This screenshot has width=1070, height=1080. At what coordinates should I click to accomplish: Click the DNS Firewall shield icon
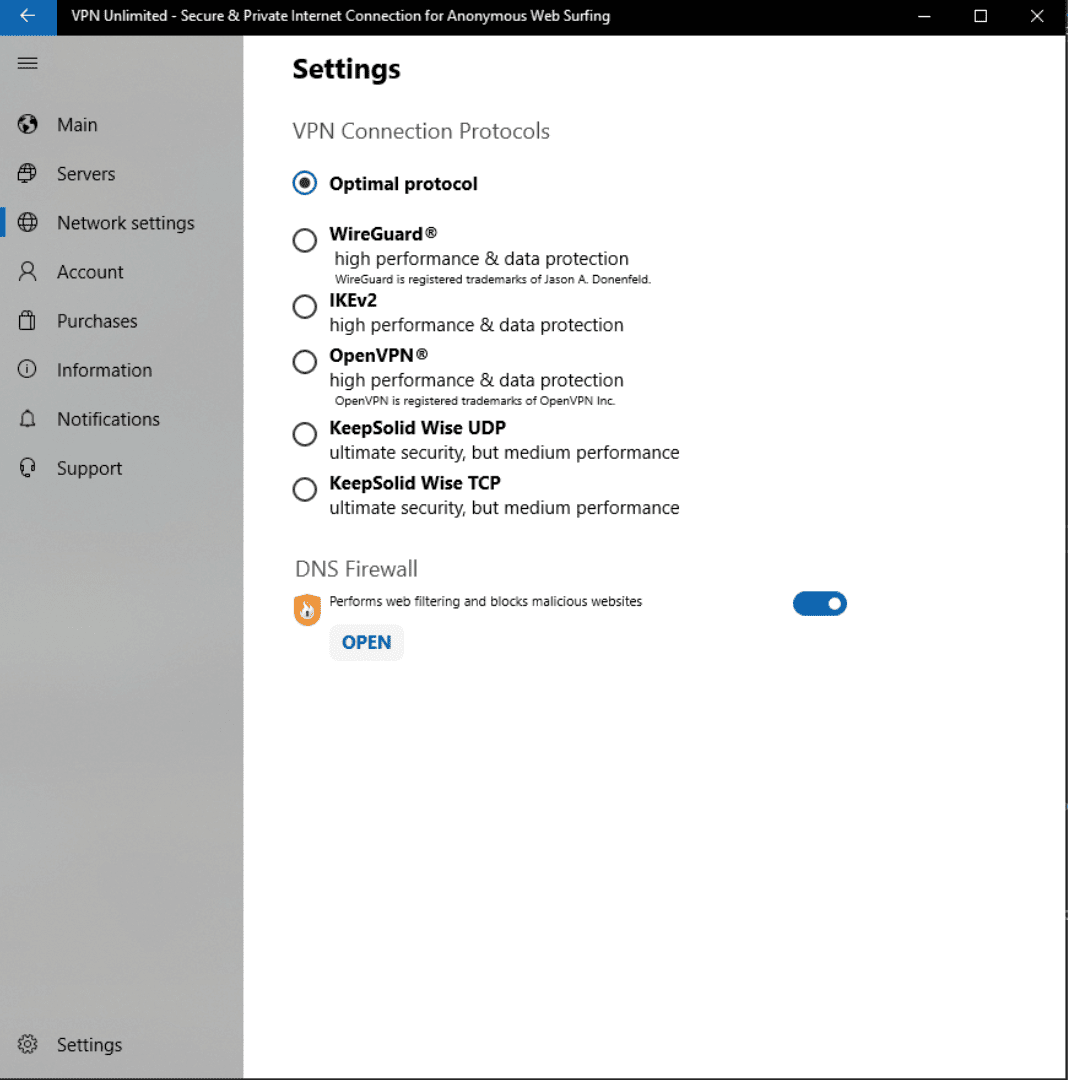pyautogui.click(x=307, y=610)
